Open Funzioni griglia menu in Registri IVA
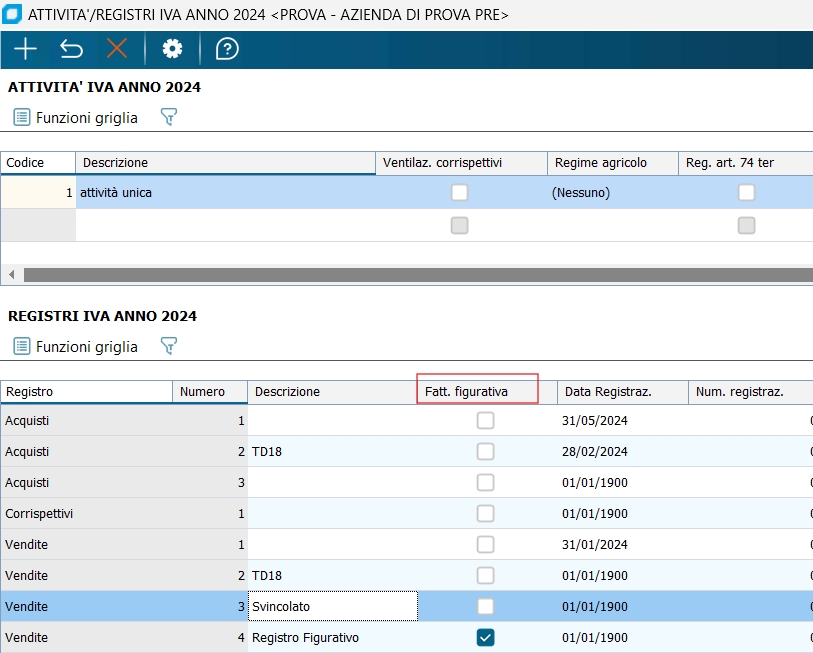813x653 pixels. [76, 347]
